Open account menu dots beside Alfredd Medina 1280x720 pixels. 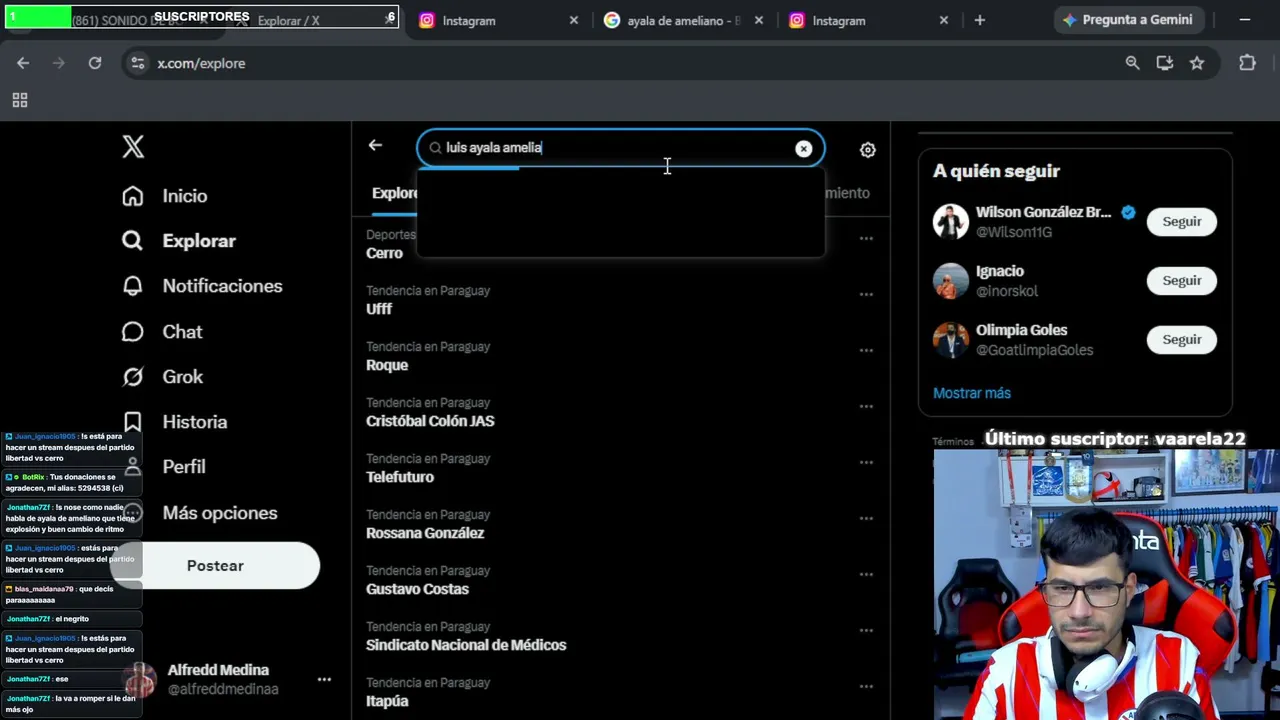324,679
